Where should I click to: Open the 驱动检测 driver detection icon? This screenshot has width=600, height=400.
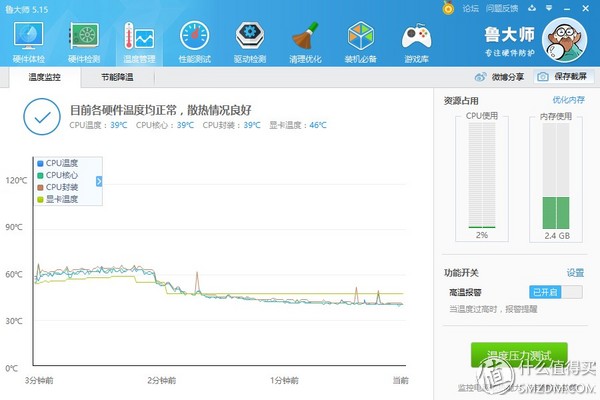tap(249, 36)
